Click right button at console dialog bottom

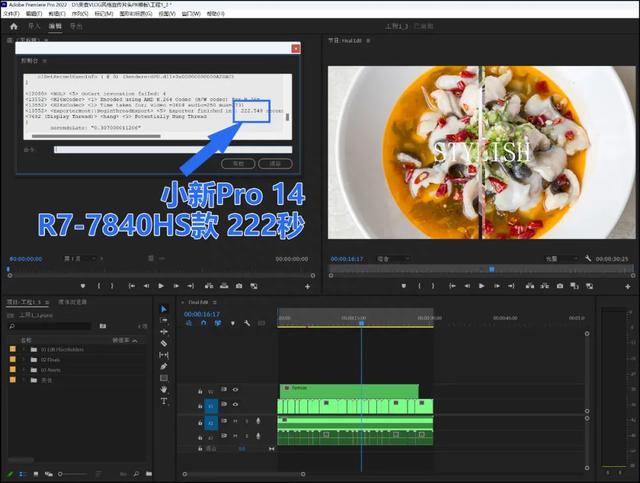click(276, 164)
